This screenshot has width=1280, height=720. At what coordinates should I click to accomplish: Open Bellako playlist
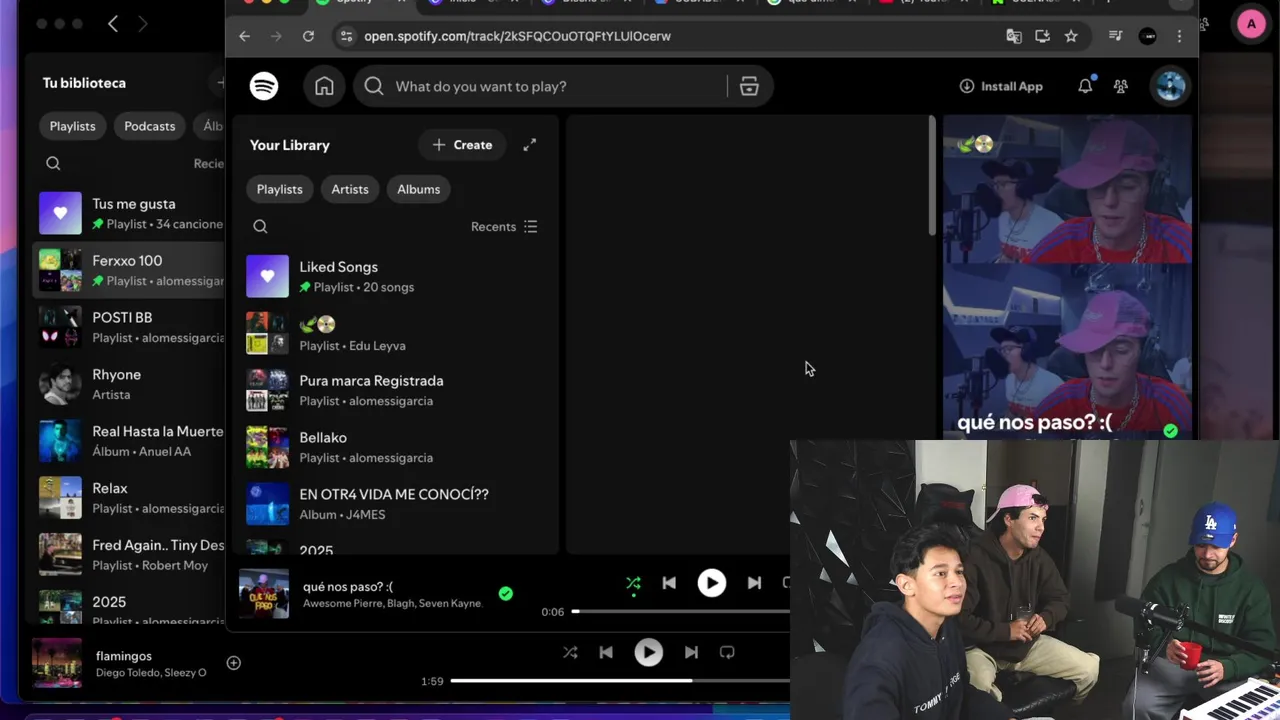pos(395,447)
